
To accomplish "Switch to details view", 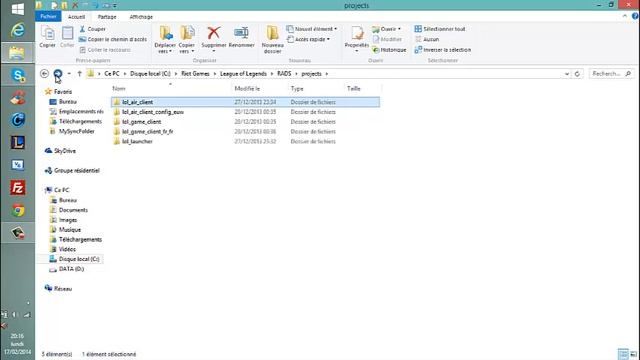I will click(x=623, y=354).
